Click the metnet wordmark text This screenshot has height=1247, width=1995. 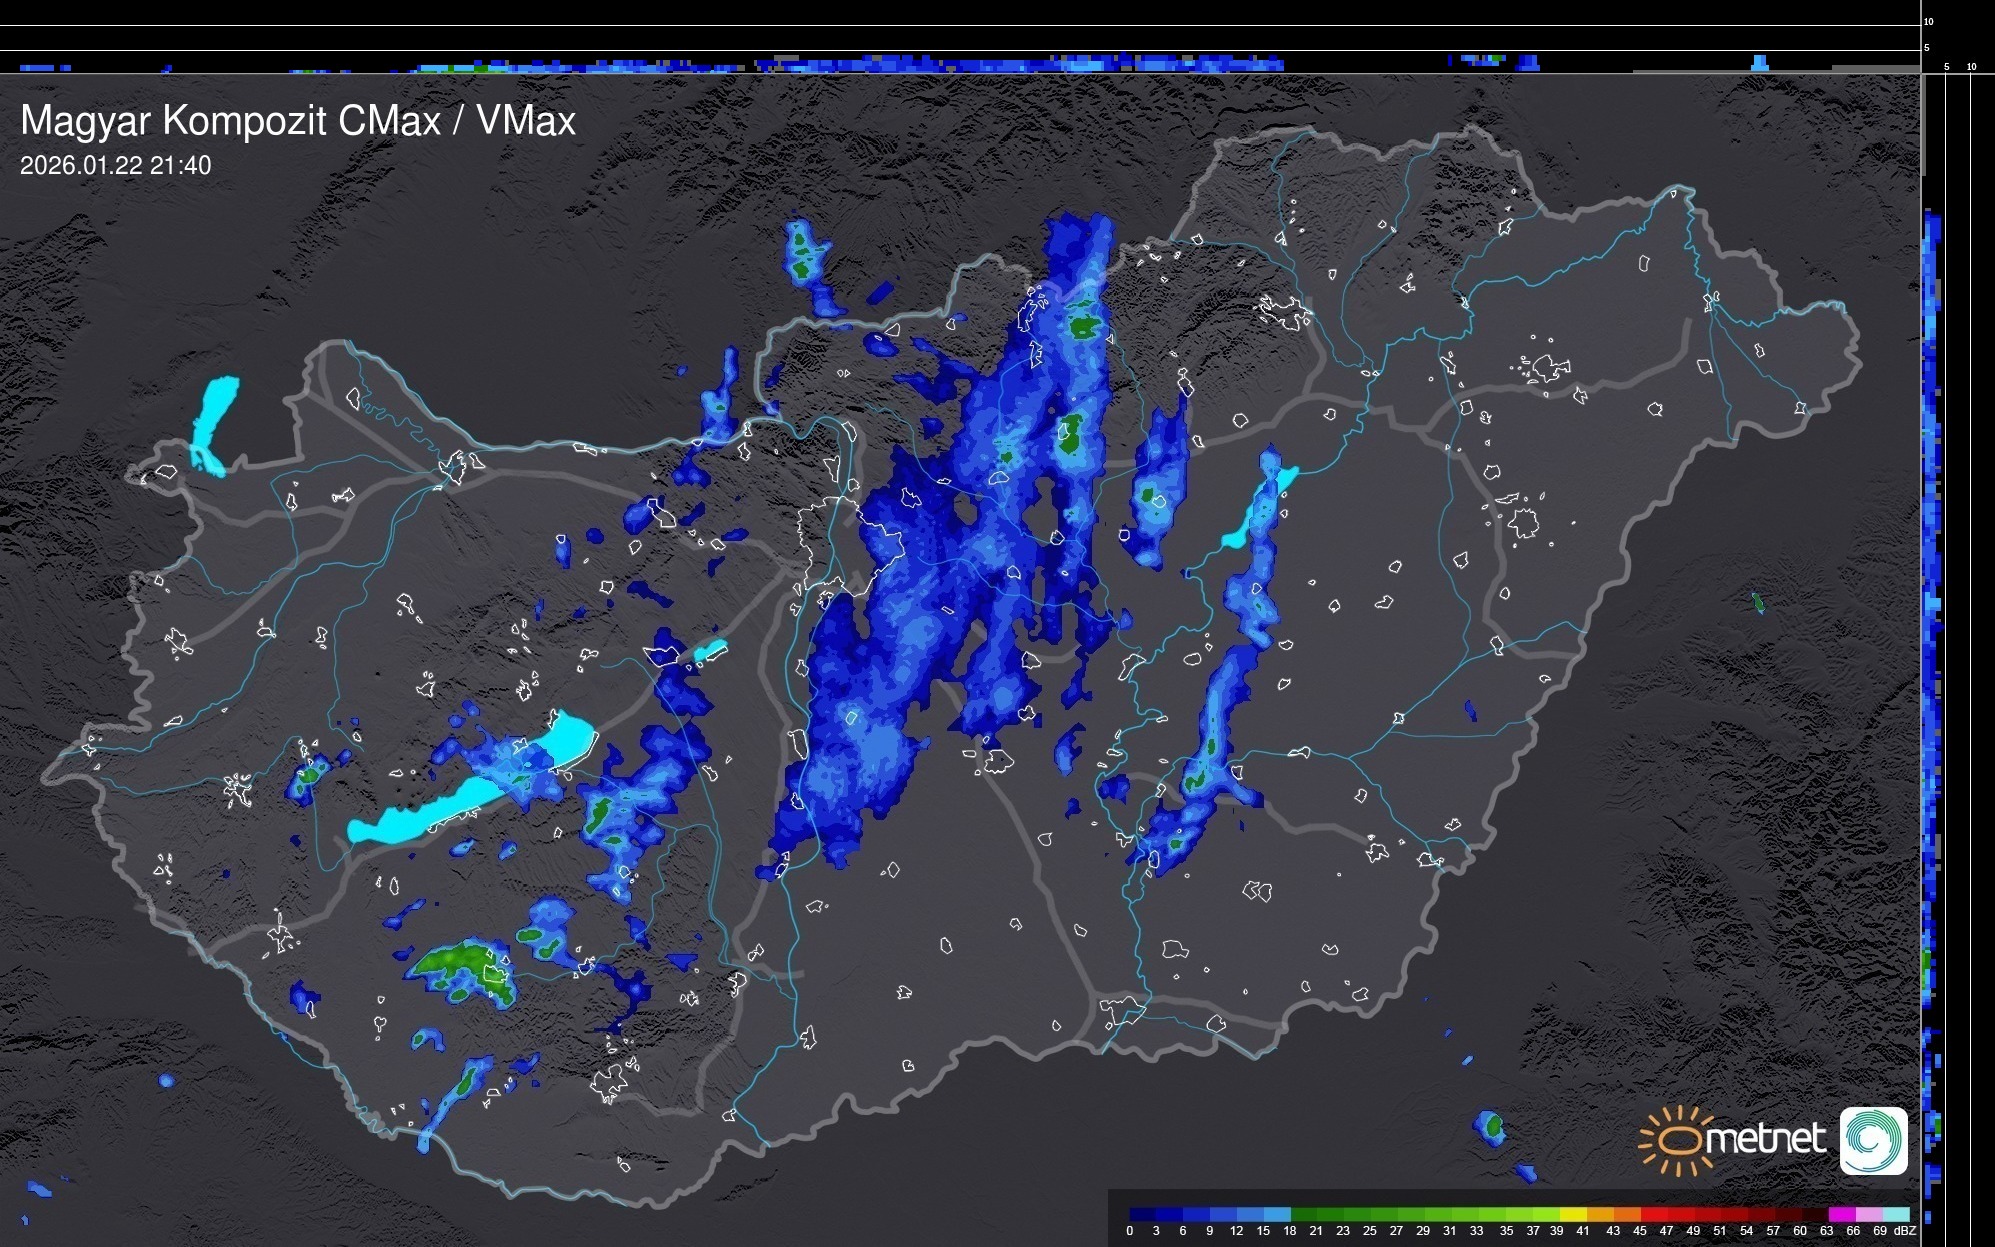click(1765, 1139)
